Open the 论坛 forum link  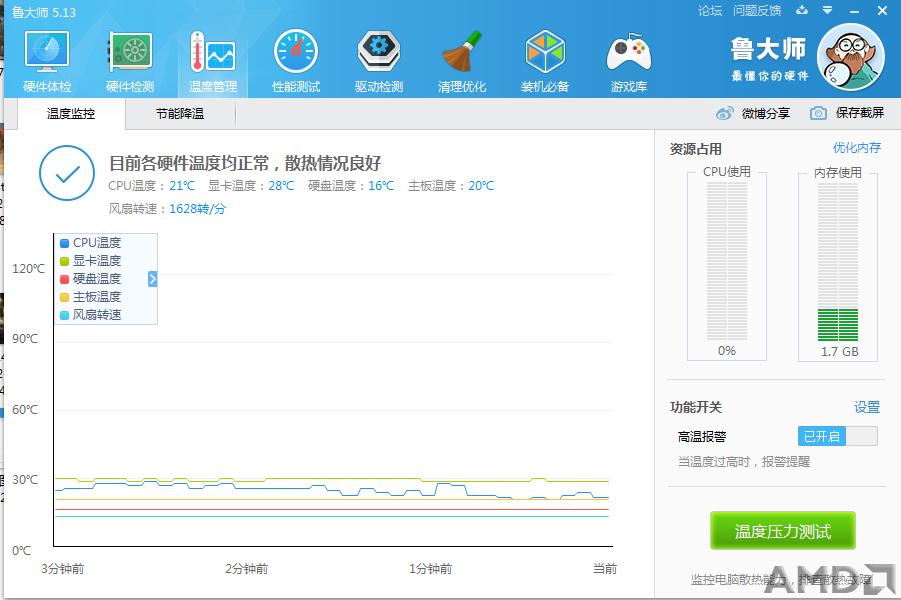(x=710, y=10)
